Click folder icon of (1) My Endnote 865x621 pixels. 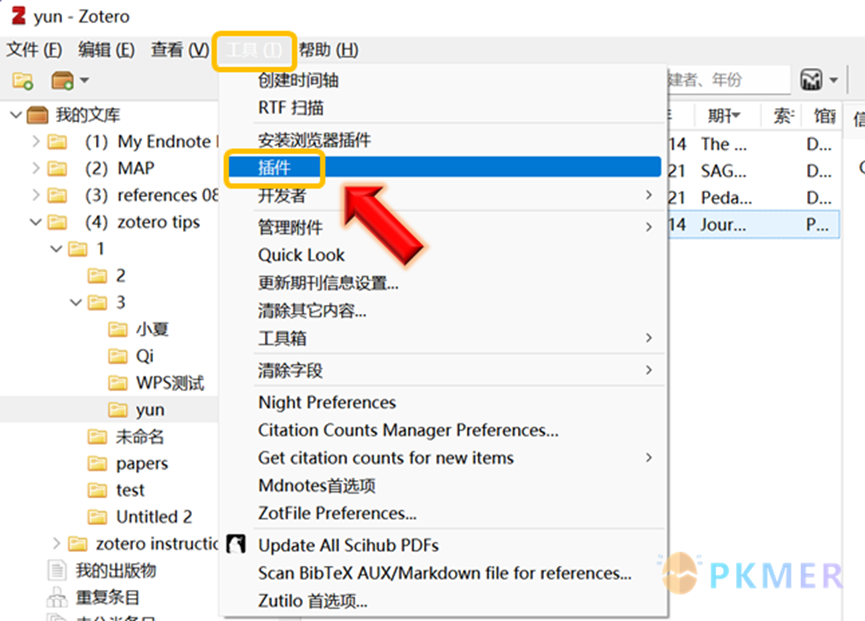pyautogui.click(x=57, y=142)
